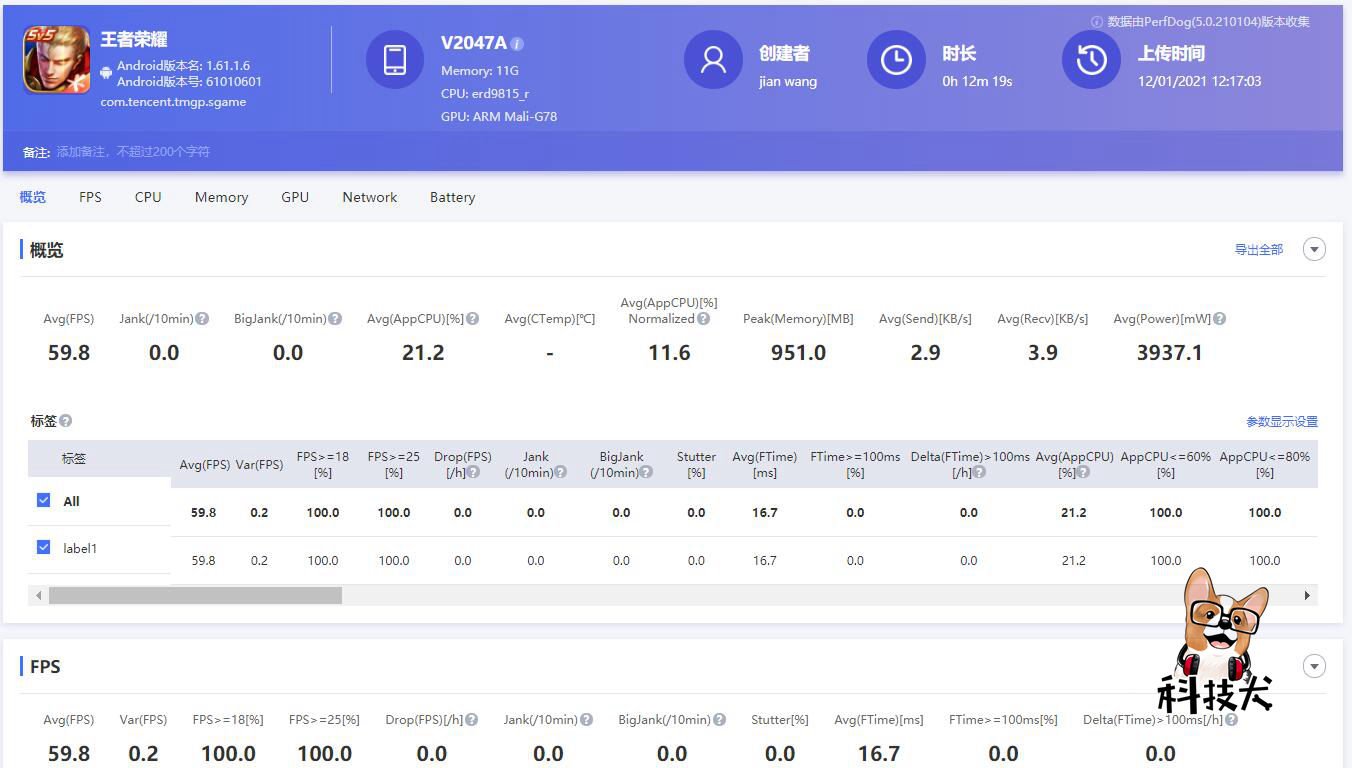This screenshot has height=768, width=1352.
Task: Click the 时长 clock icon
Action: [896, 60]
